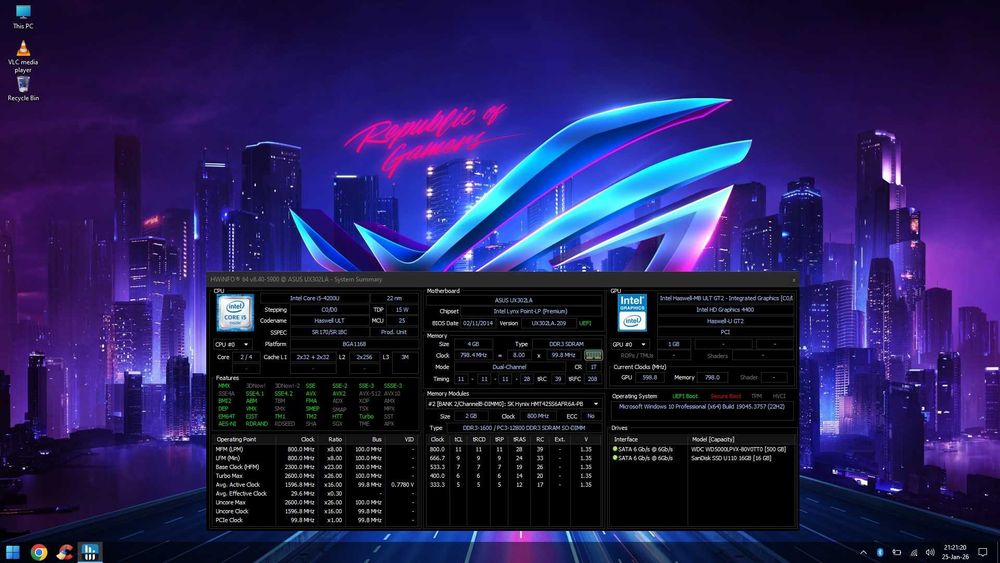Select the HWiNFO taskbar button
Viewport: 1000px width, 563px height.
point(90,552)
